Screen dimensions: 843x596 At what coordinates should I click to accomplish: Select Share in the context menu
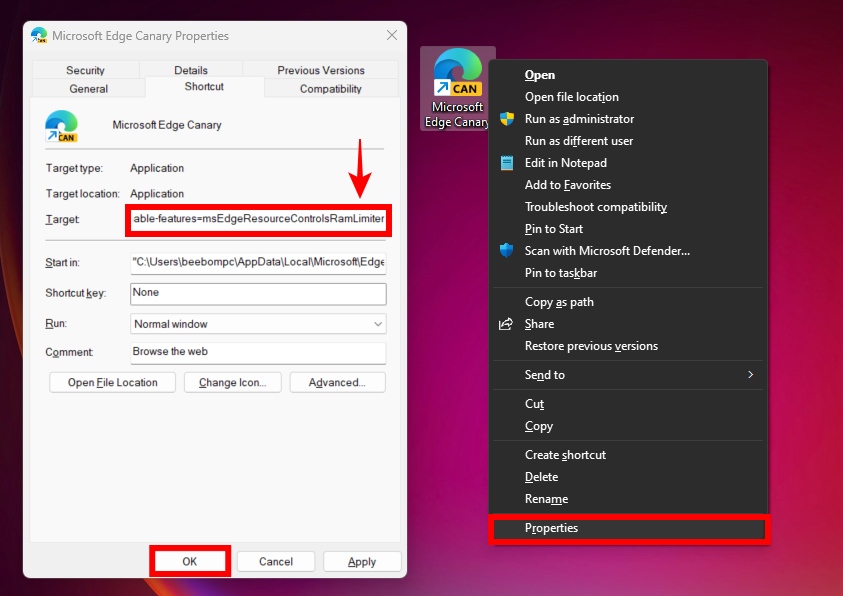(x=627, y=325)
